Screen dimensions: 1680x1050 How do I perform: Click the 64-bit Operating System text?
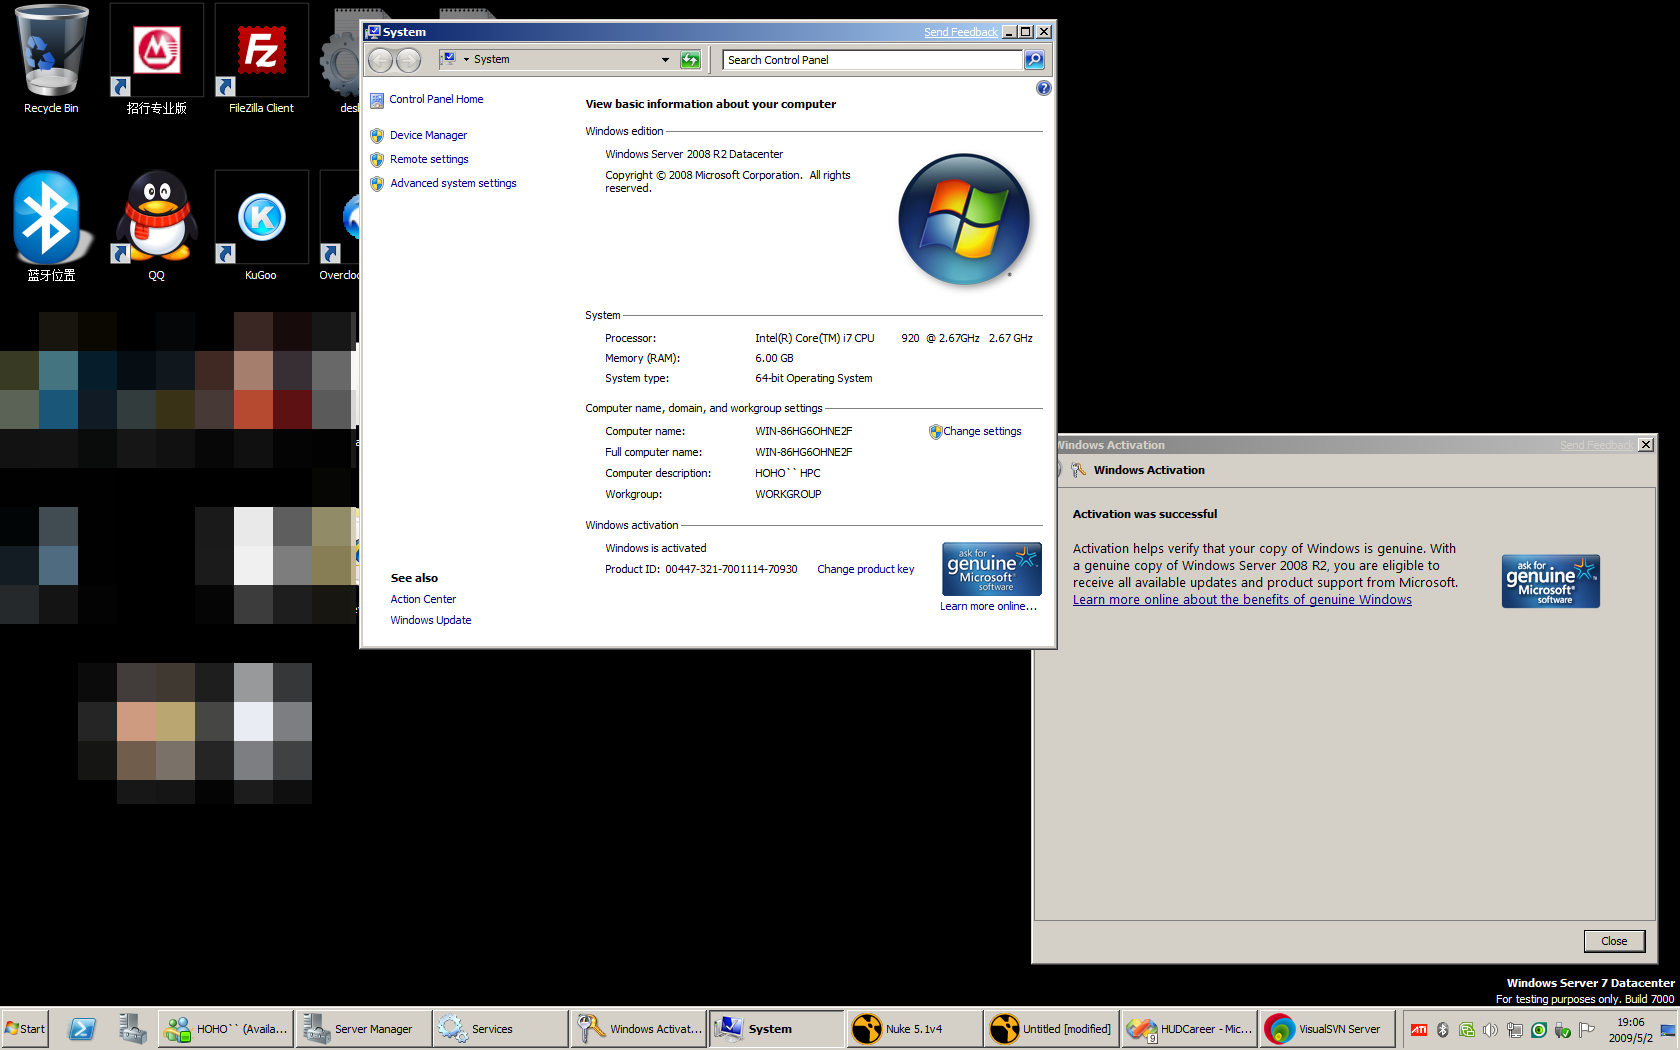pos(814,378)
